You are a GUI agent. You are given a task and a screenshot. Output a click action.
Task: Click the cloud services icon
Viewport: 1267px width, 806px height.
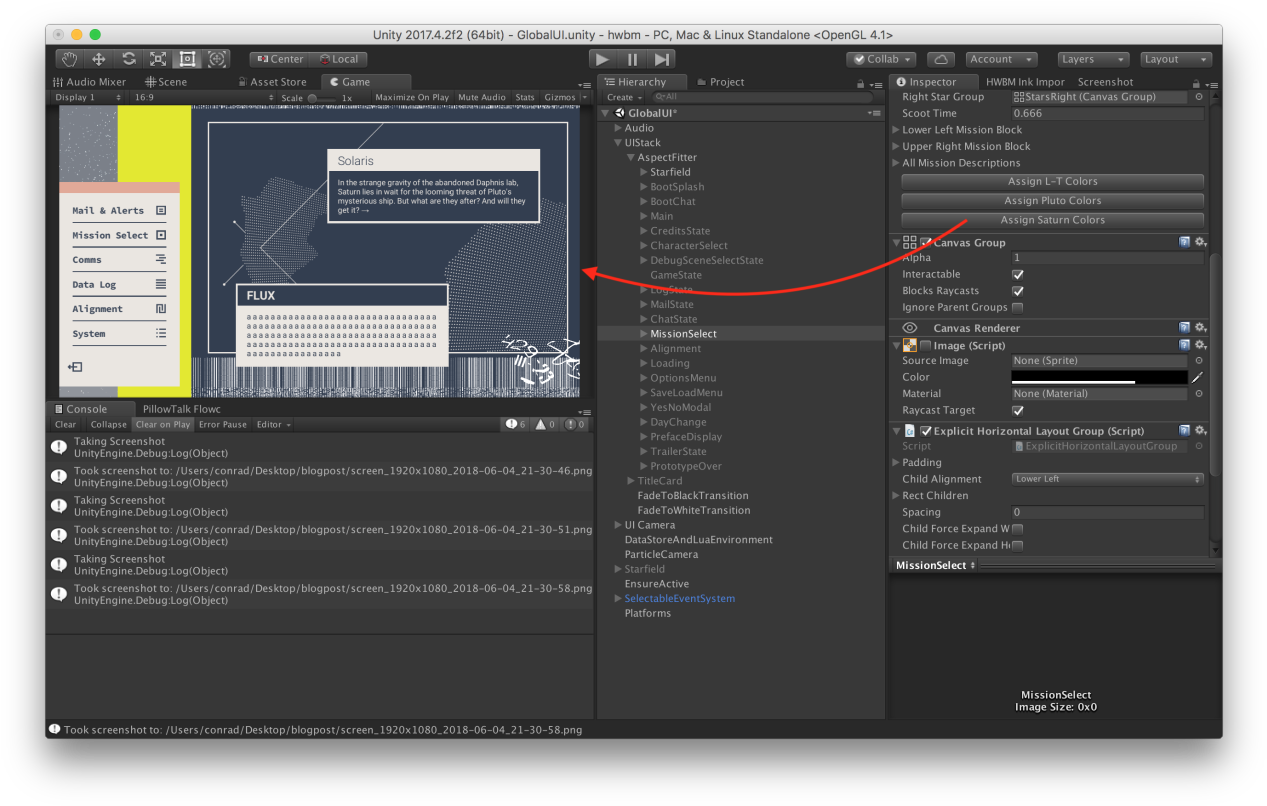click(x=940, y=60)
